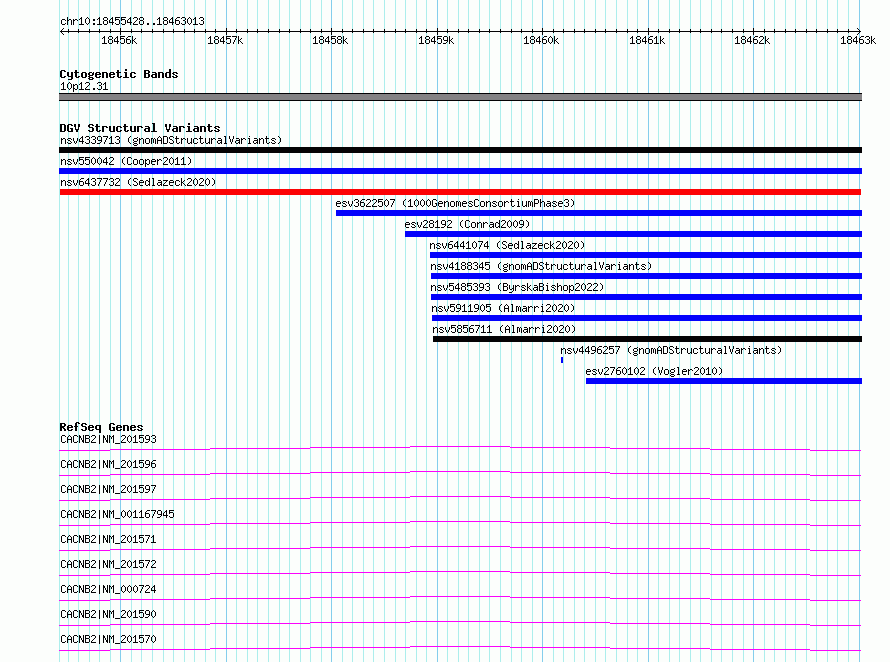Click the 18459k ruler tick label

click(x=436, y=40)
